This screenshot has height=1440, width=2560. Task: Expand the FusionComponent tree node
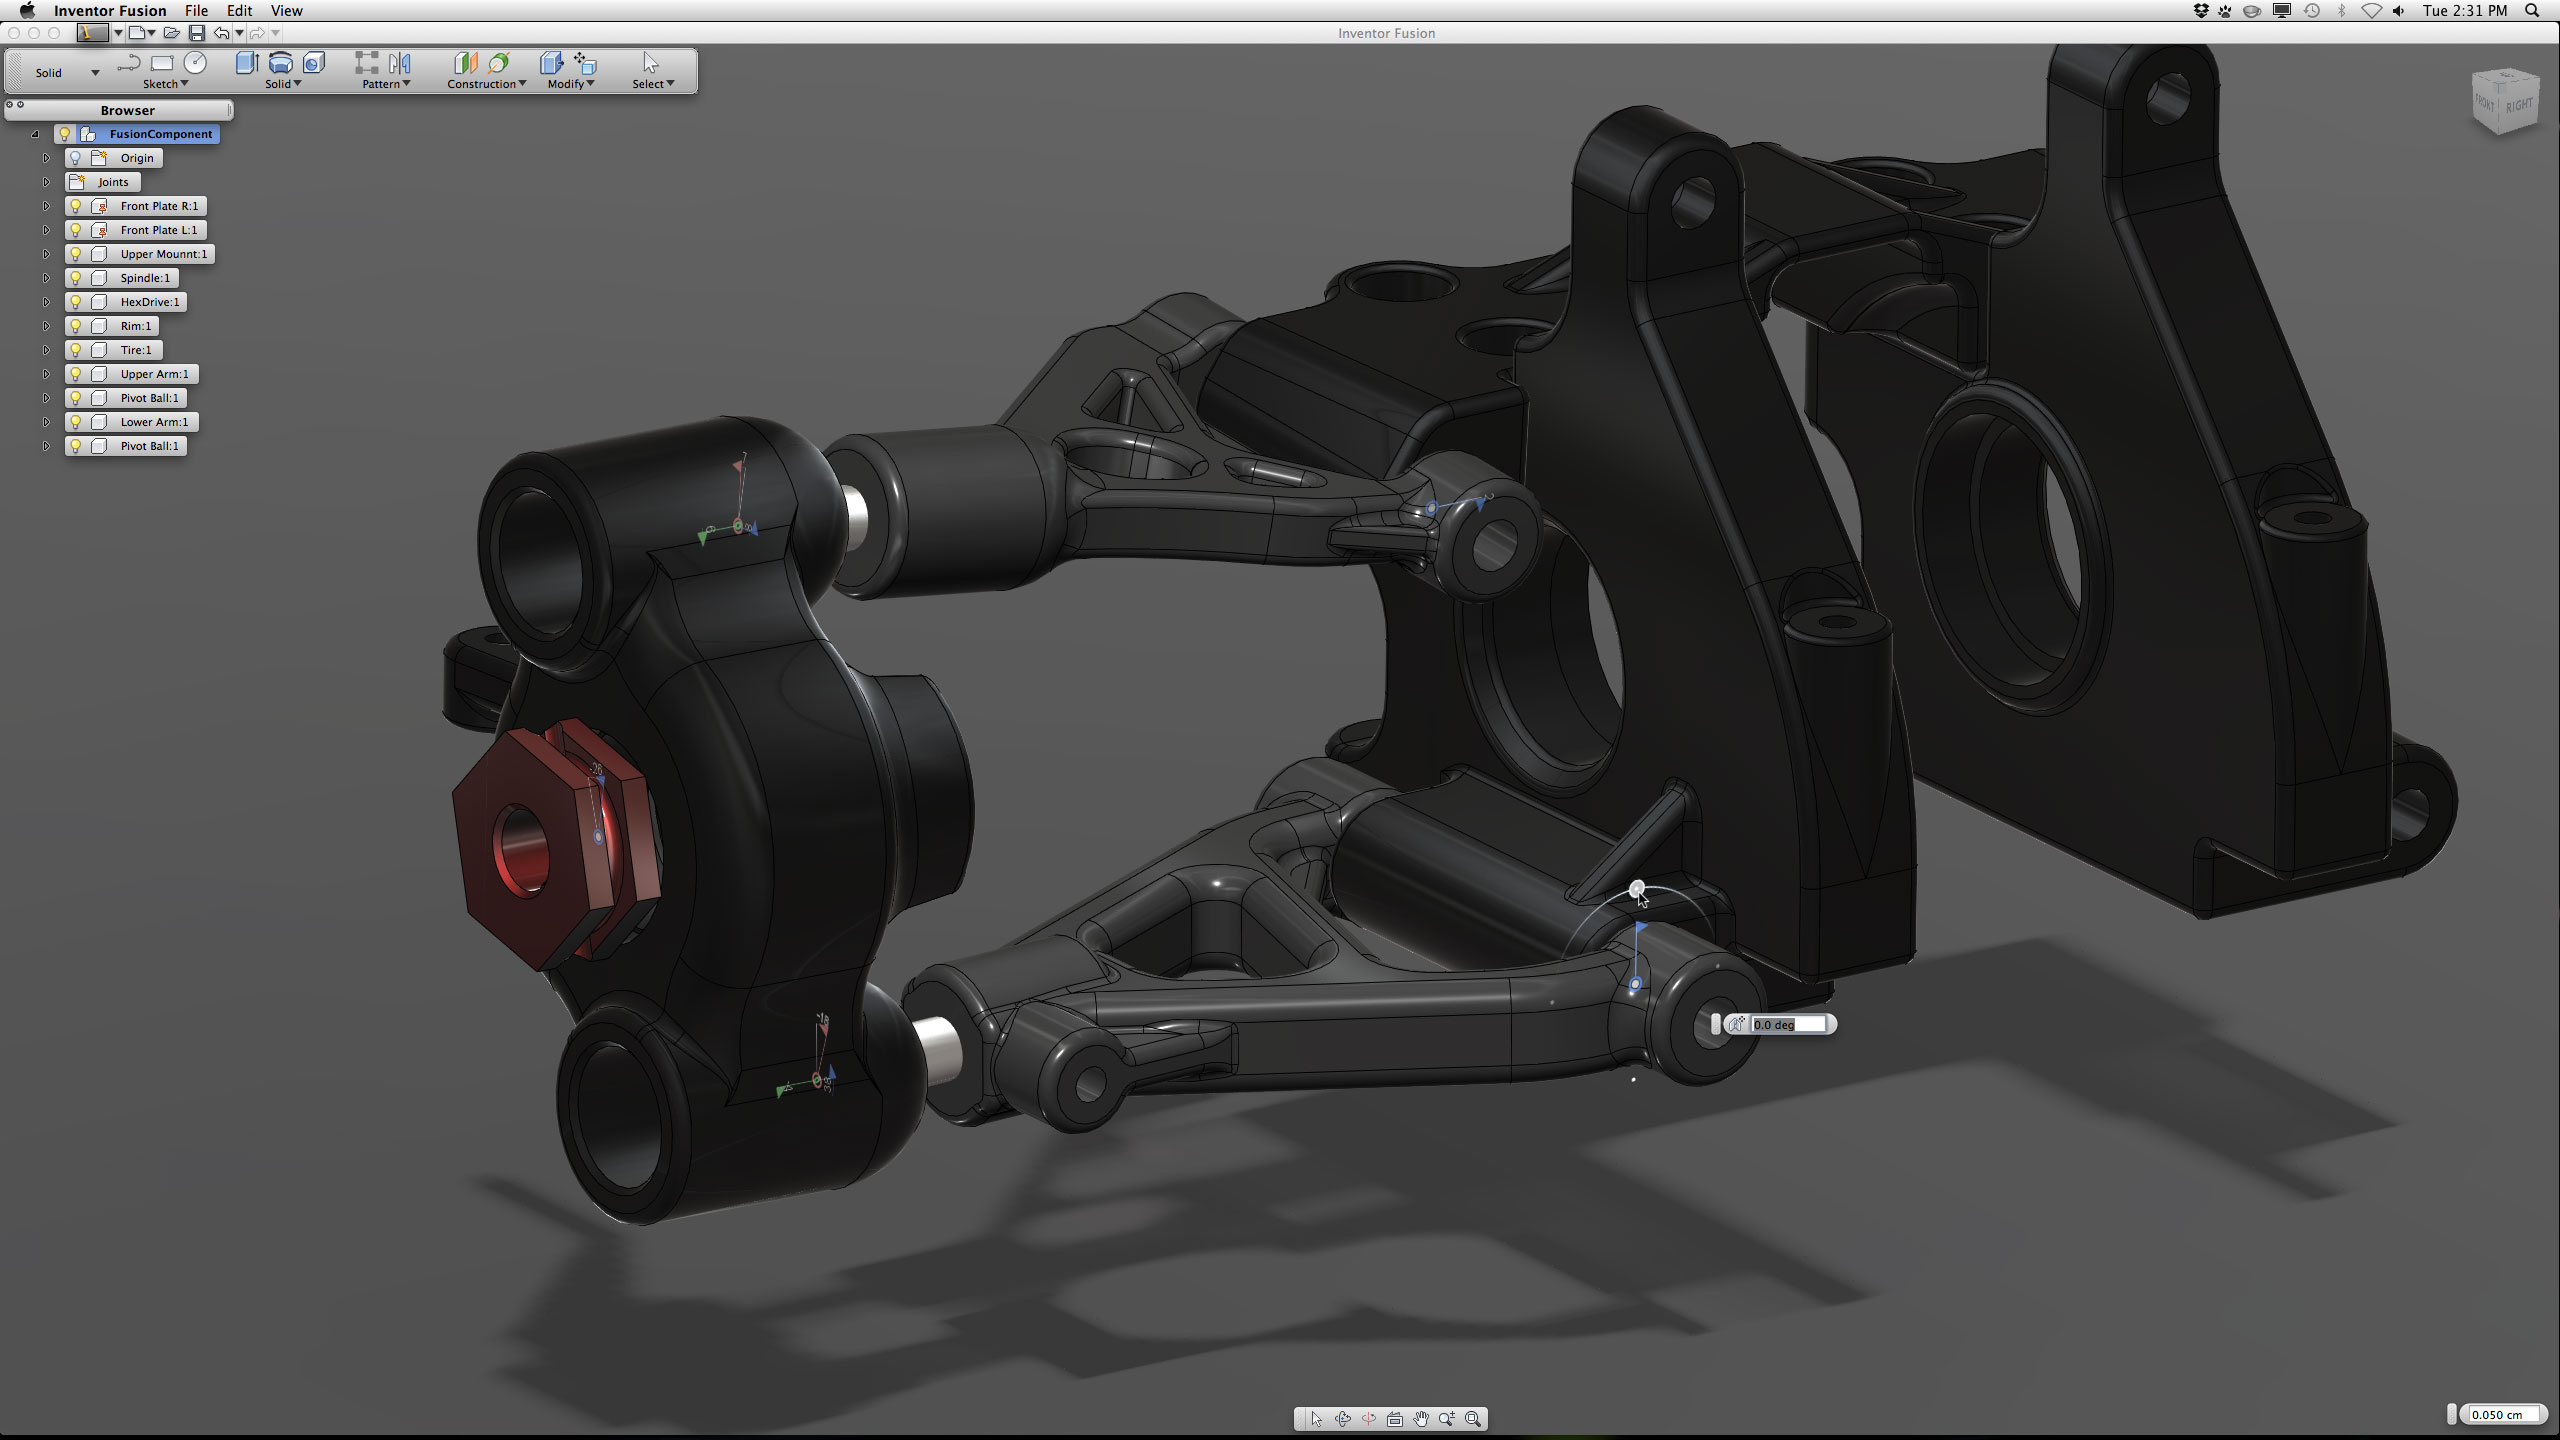35,134
